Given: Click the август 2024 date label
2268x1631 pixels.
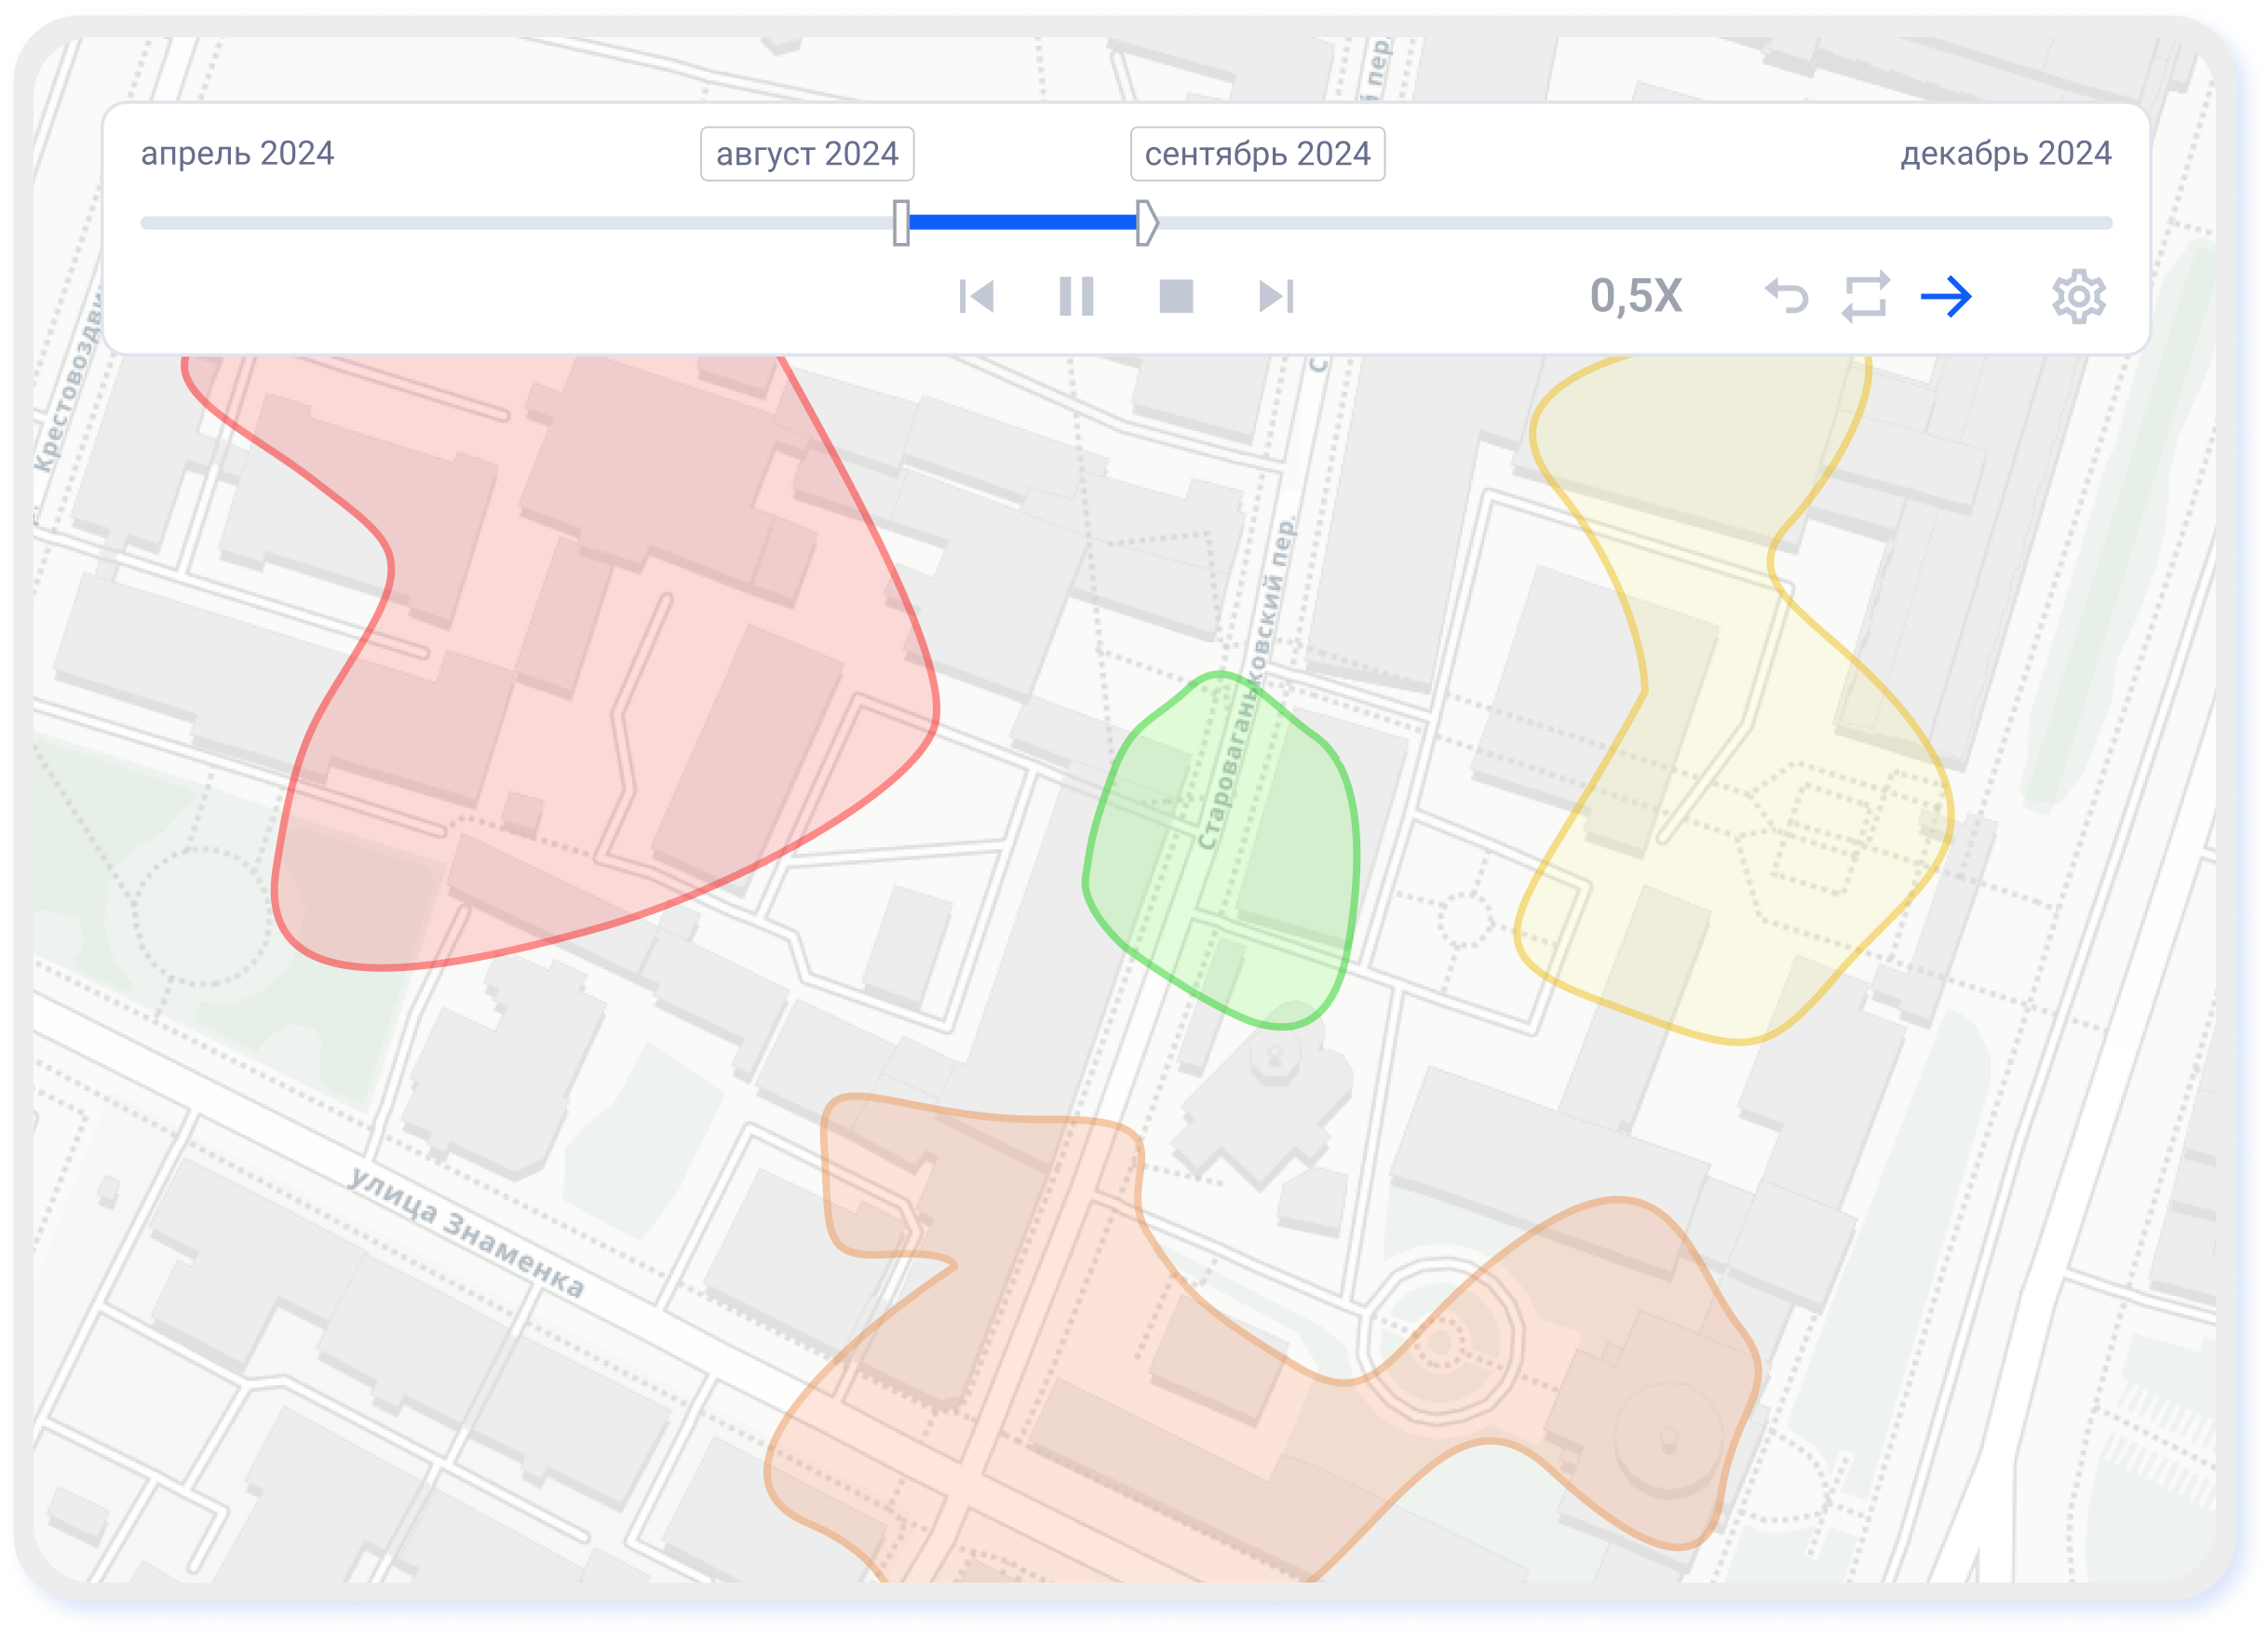Looking at the screenshot, I should (x=807, y=154).
